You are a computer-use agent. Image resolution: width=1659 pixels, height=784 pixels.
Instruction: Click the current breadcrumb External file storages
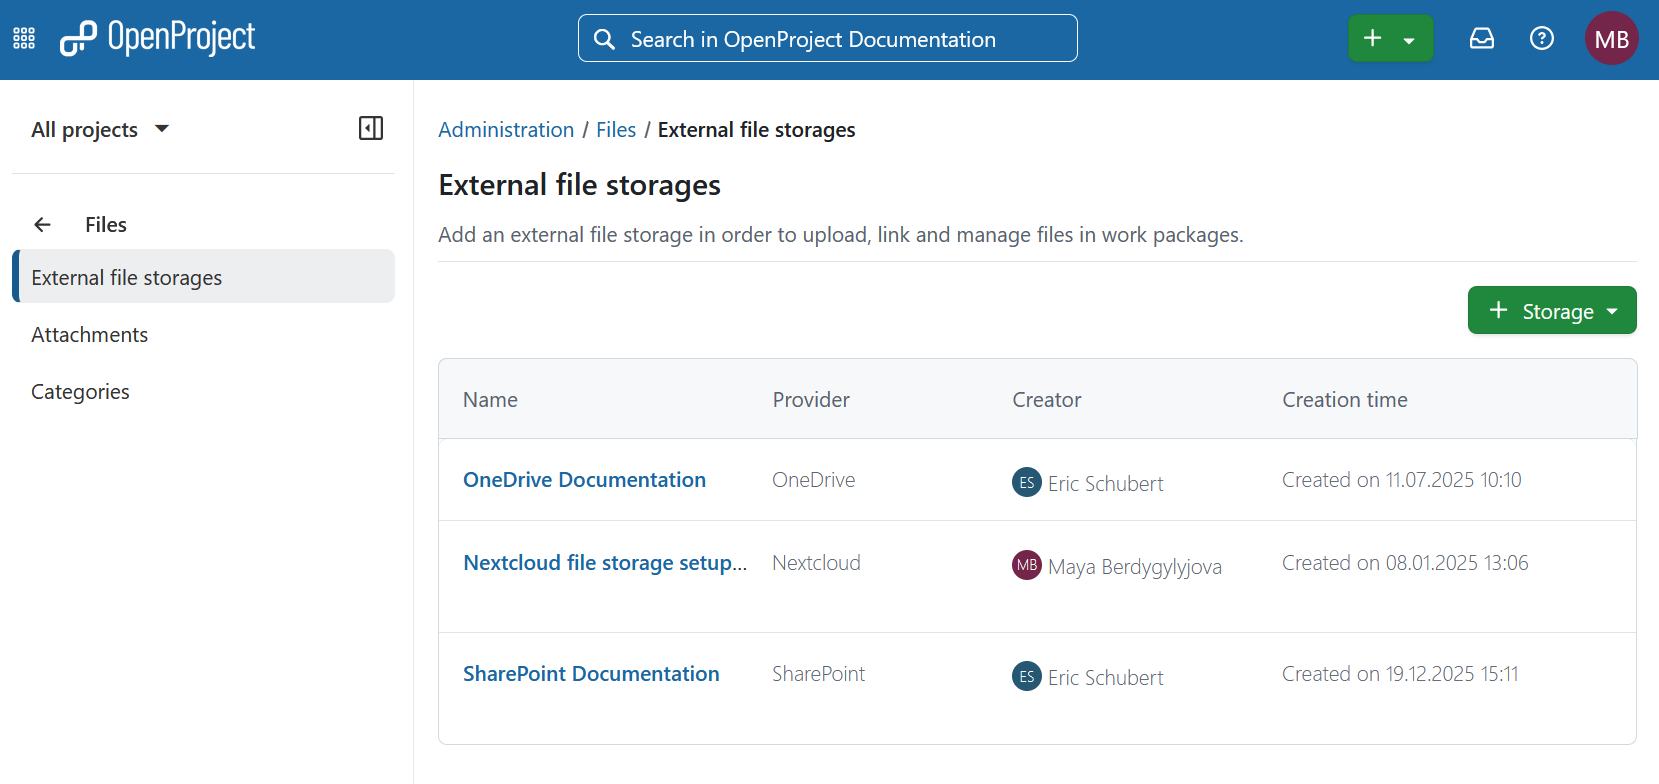[x=757, y=130]
